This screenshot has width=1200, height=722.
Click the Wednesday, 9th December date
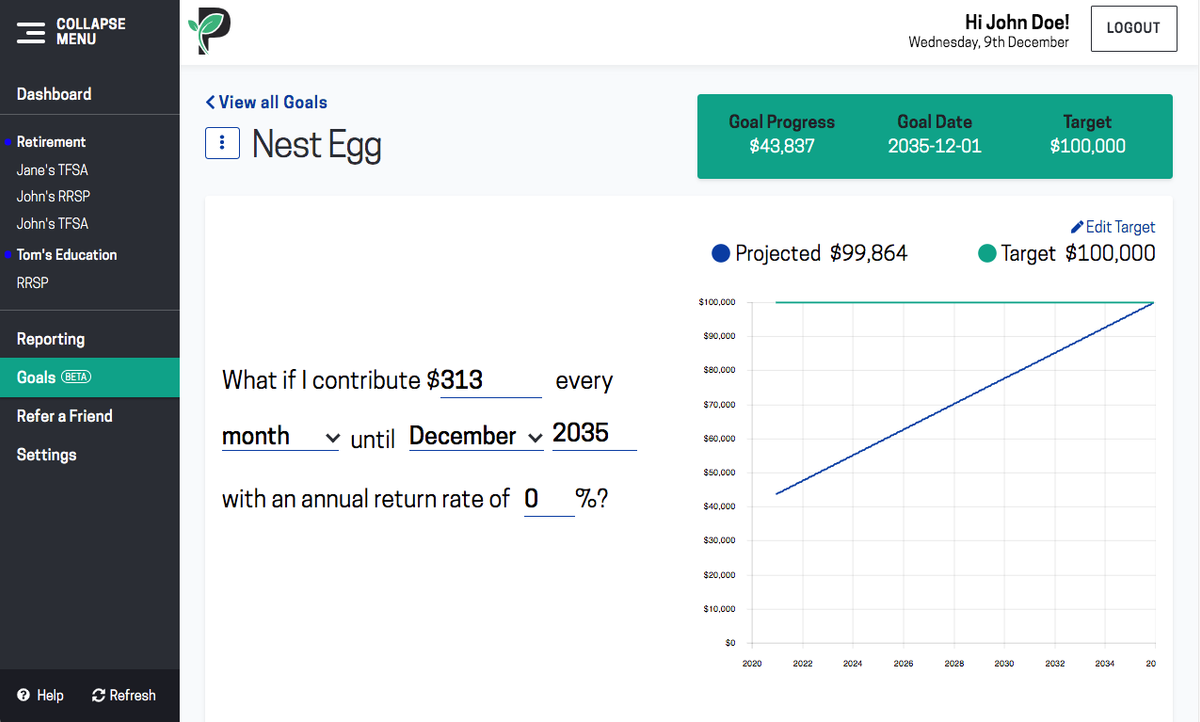coord(989,42)
